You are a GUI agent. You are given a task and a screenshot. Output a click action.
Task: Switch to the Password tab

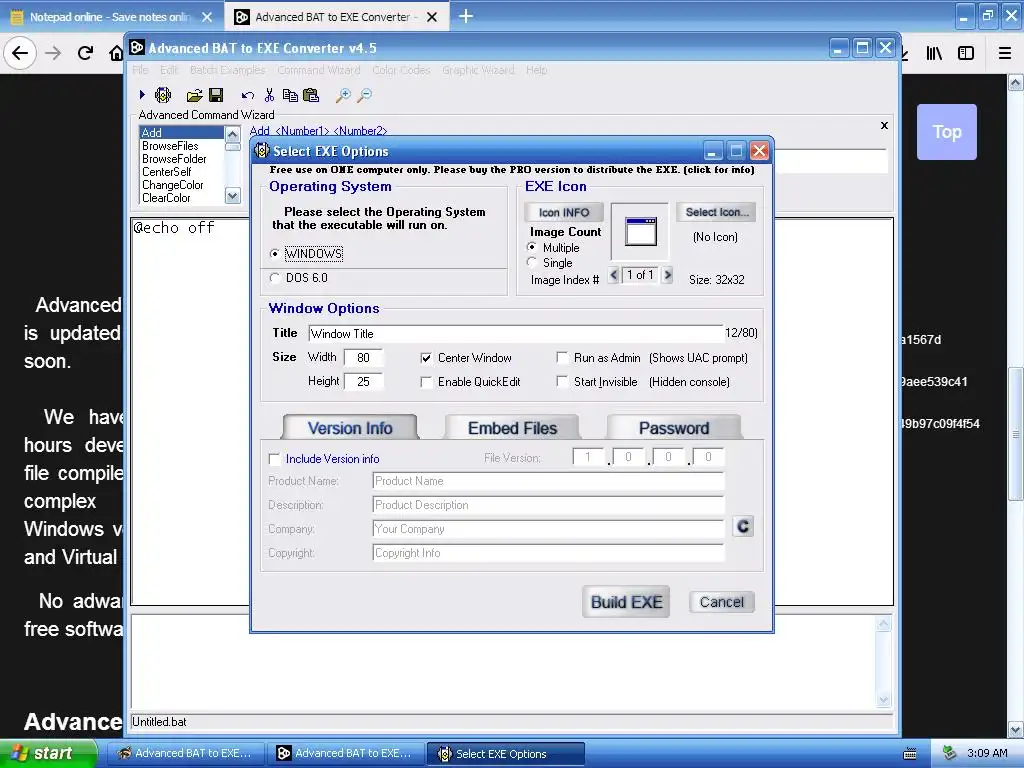click(x=674, y=428)
